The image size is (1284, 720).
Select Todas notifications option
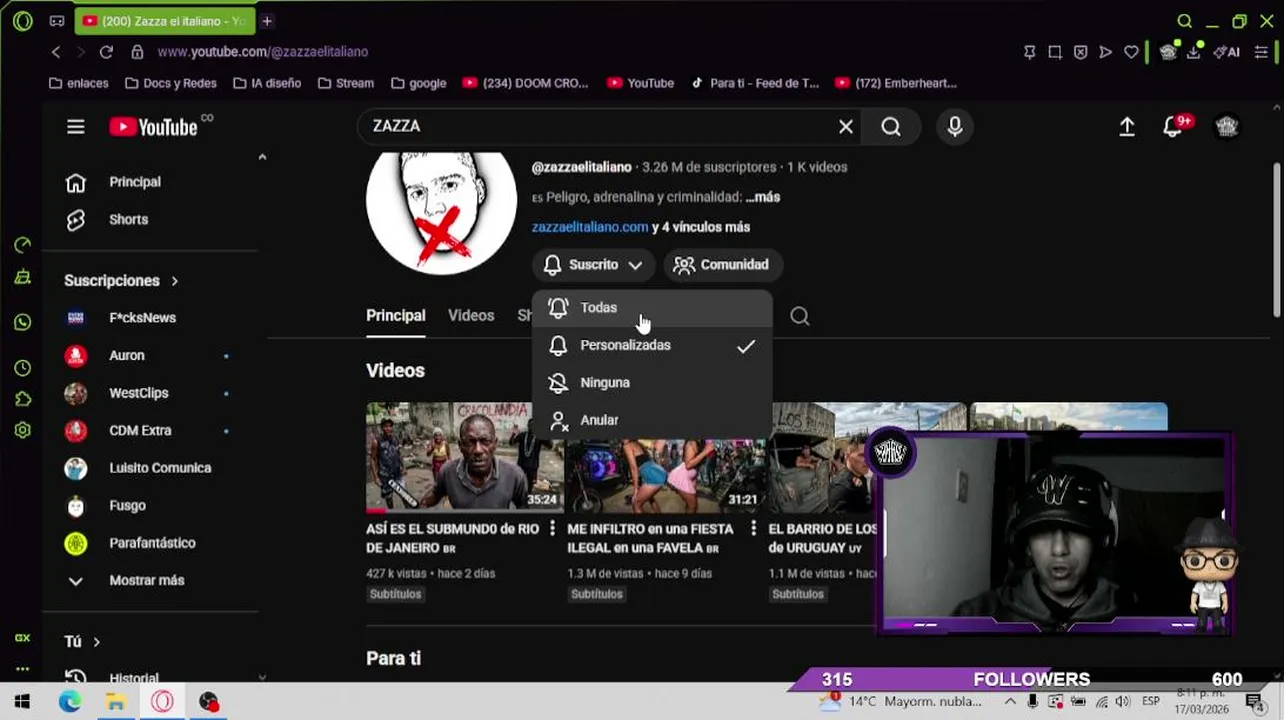(652, 308)
